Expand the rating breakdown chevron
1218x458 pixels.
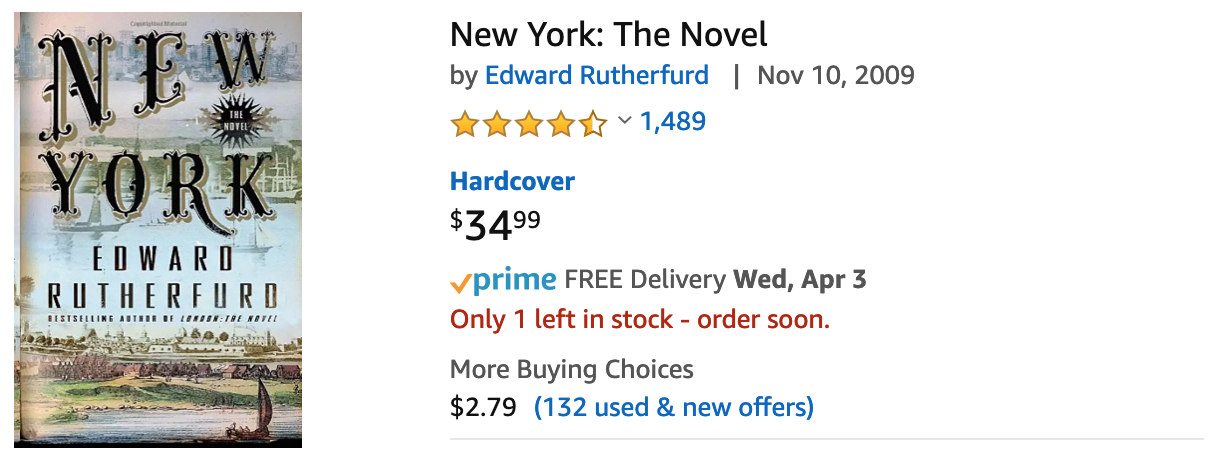coord(624,121)
